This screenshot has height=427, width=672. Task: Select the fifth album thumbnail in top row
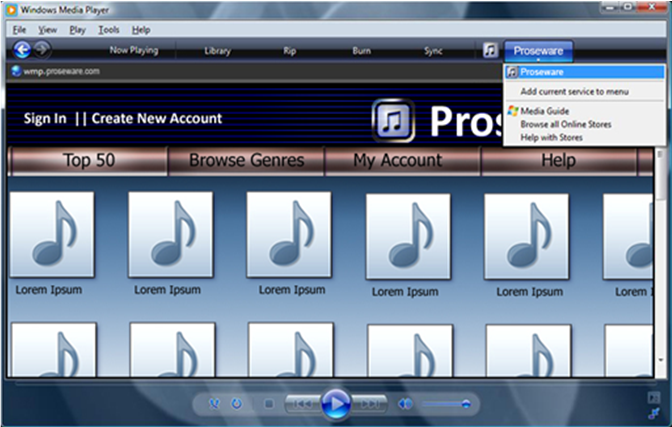point(526,236)
